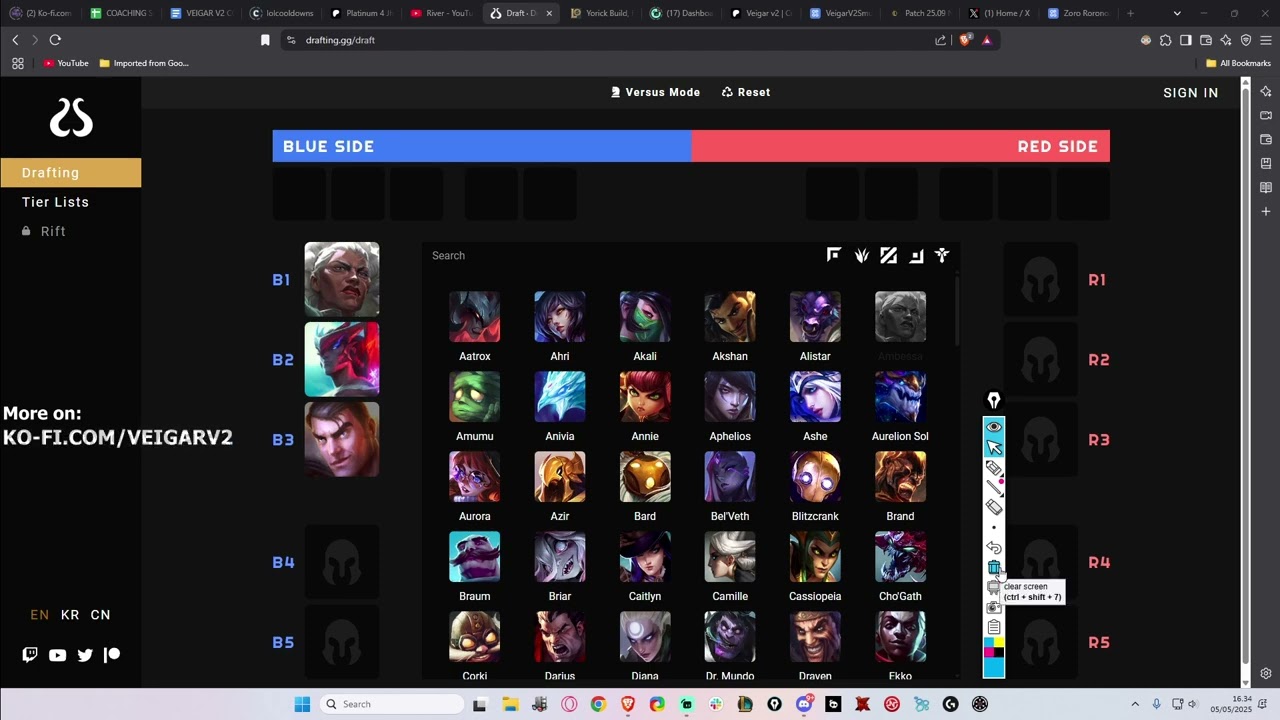Click the clipboard icon in annotation toolbar
1280x720 pixels.
point(994,627)
